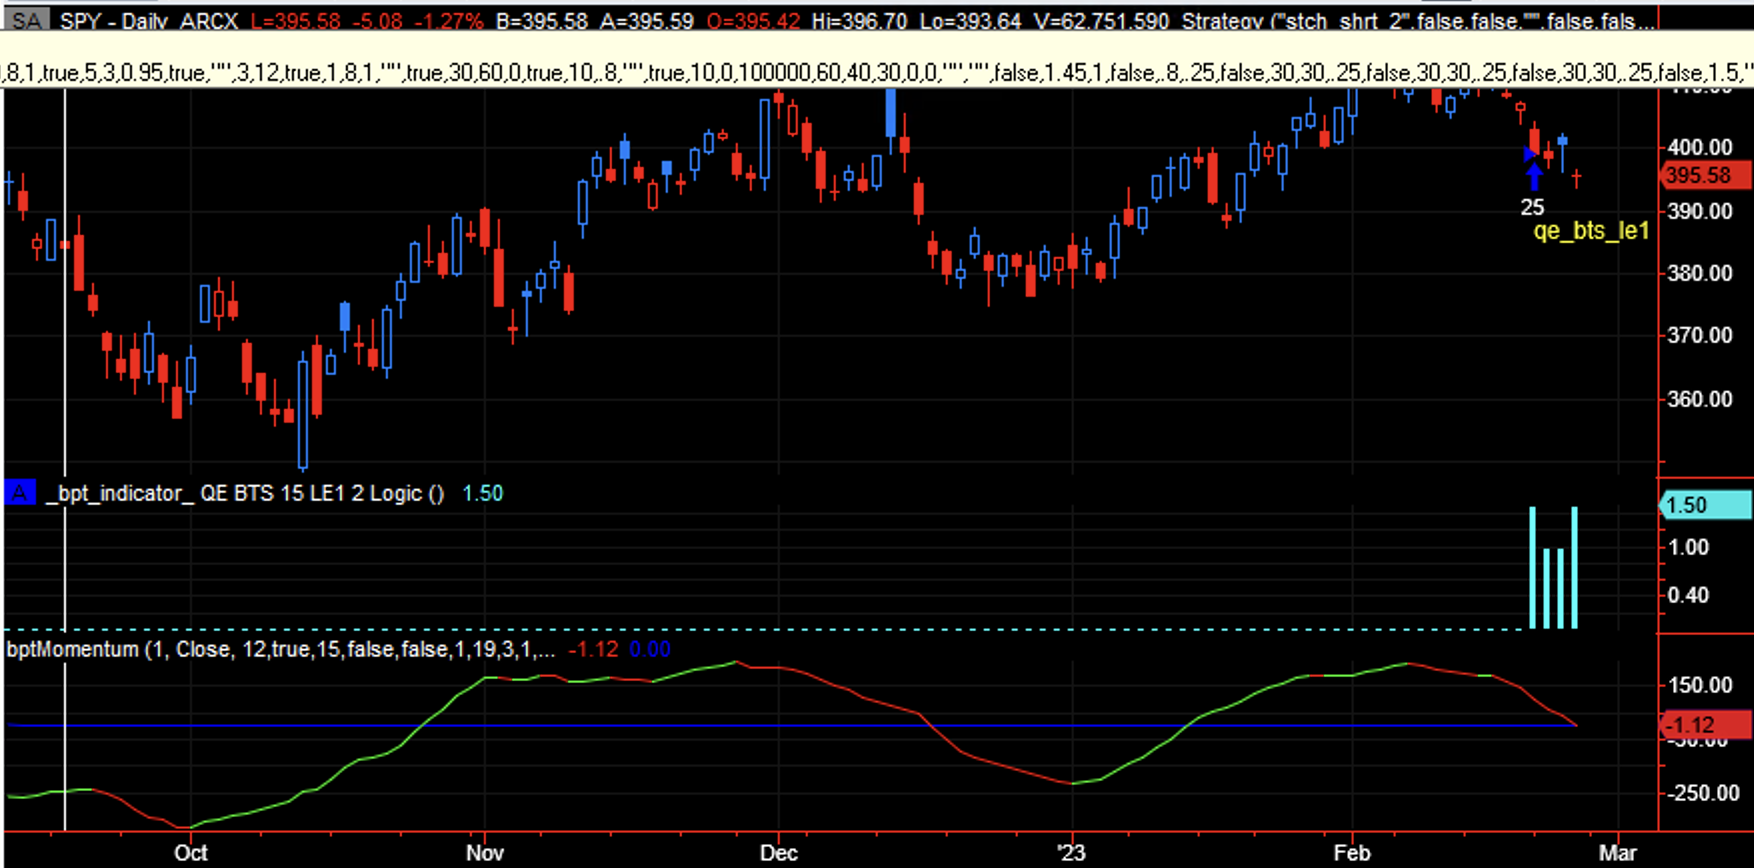Image resolution: width=1754 pixels, height=868 pixels.
Task: Click the red 395.58 last price tag
Action: (1704, 176)
